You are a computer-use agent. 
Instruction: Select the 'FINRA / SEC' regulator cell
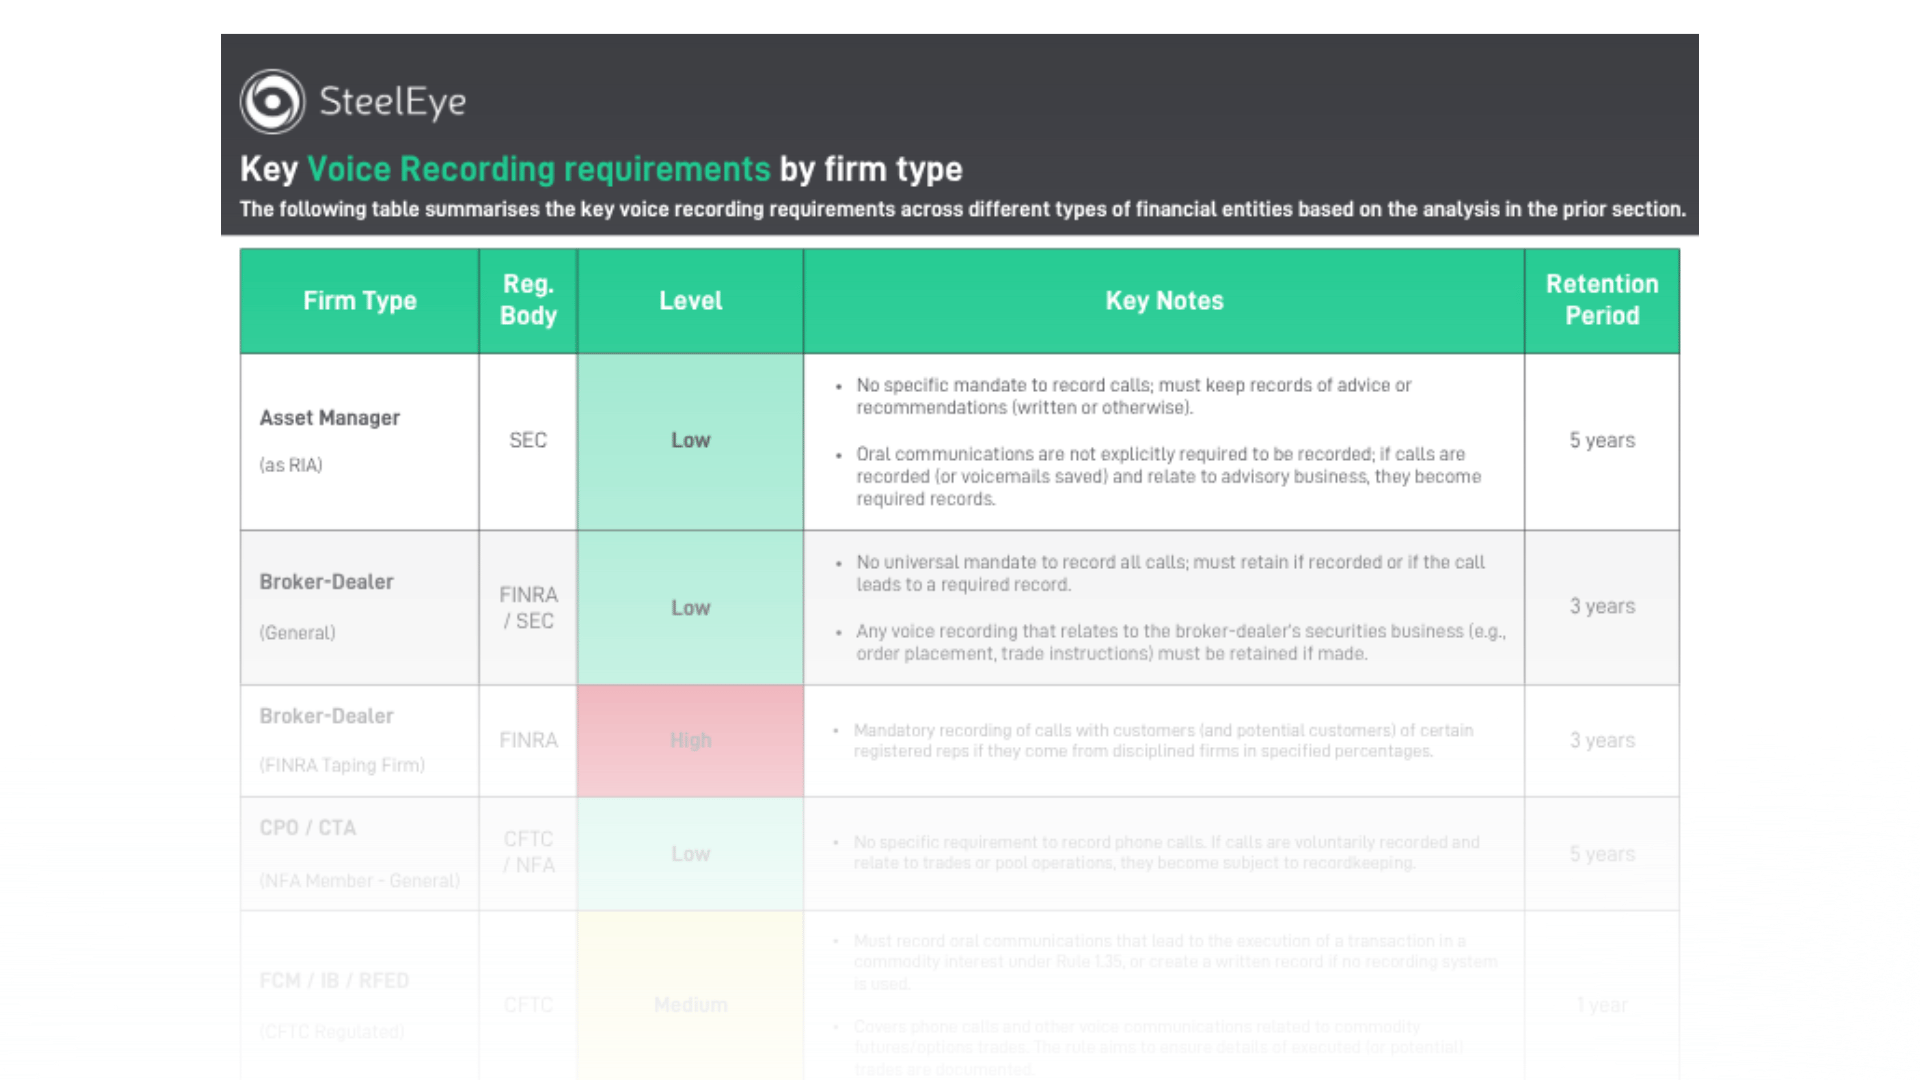(x=527, y=607)
